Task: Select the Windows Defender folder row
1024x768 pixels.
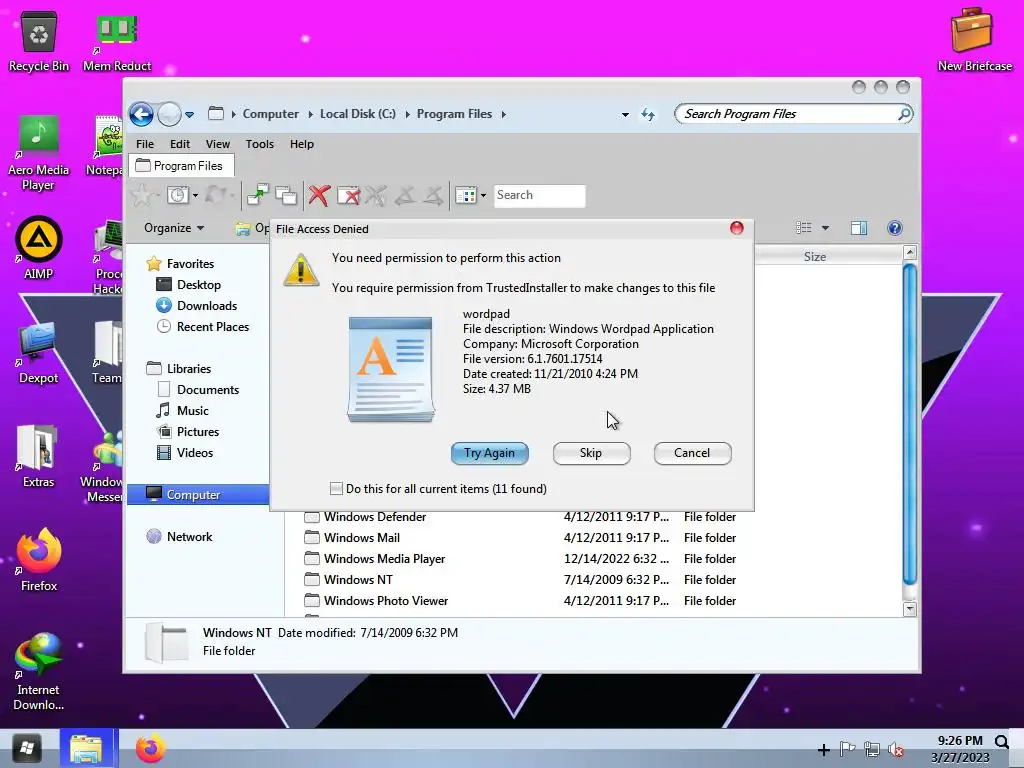Action: [520, 517]
